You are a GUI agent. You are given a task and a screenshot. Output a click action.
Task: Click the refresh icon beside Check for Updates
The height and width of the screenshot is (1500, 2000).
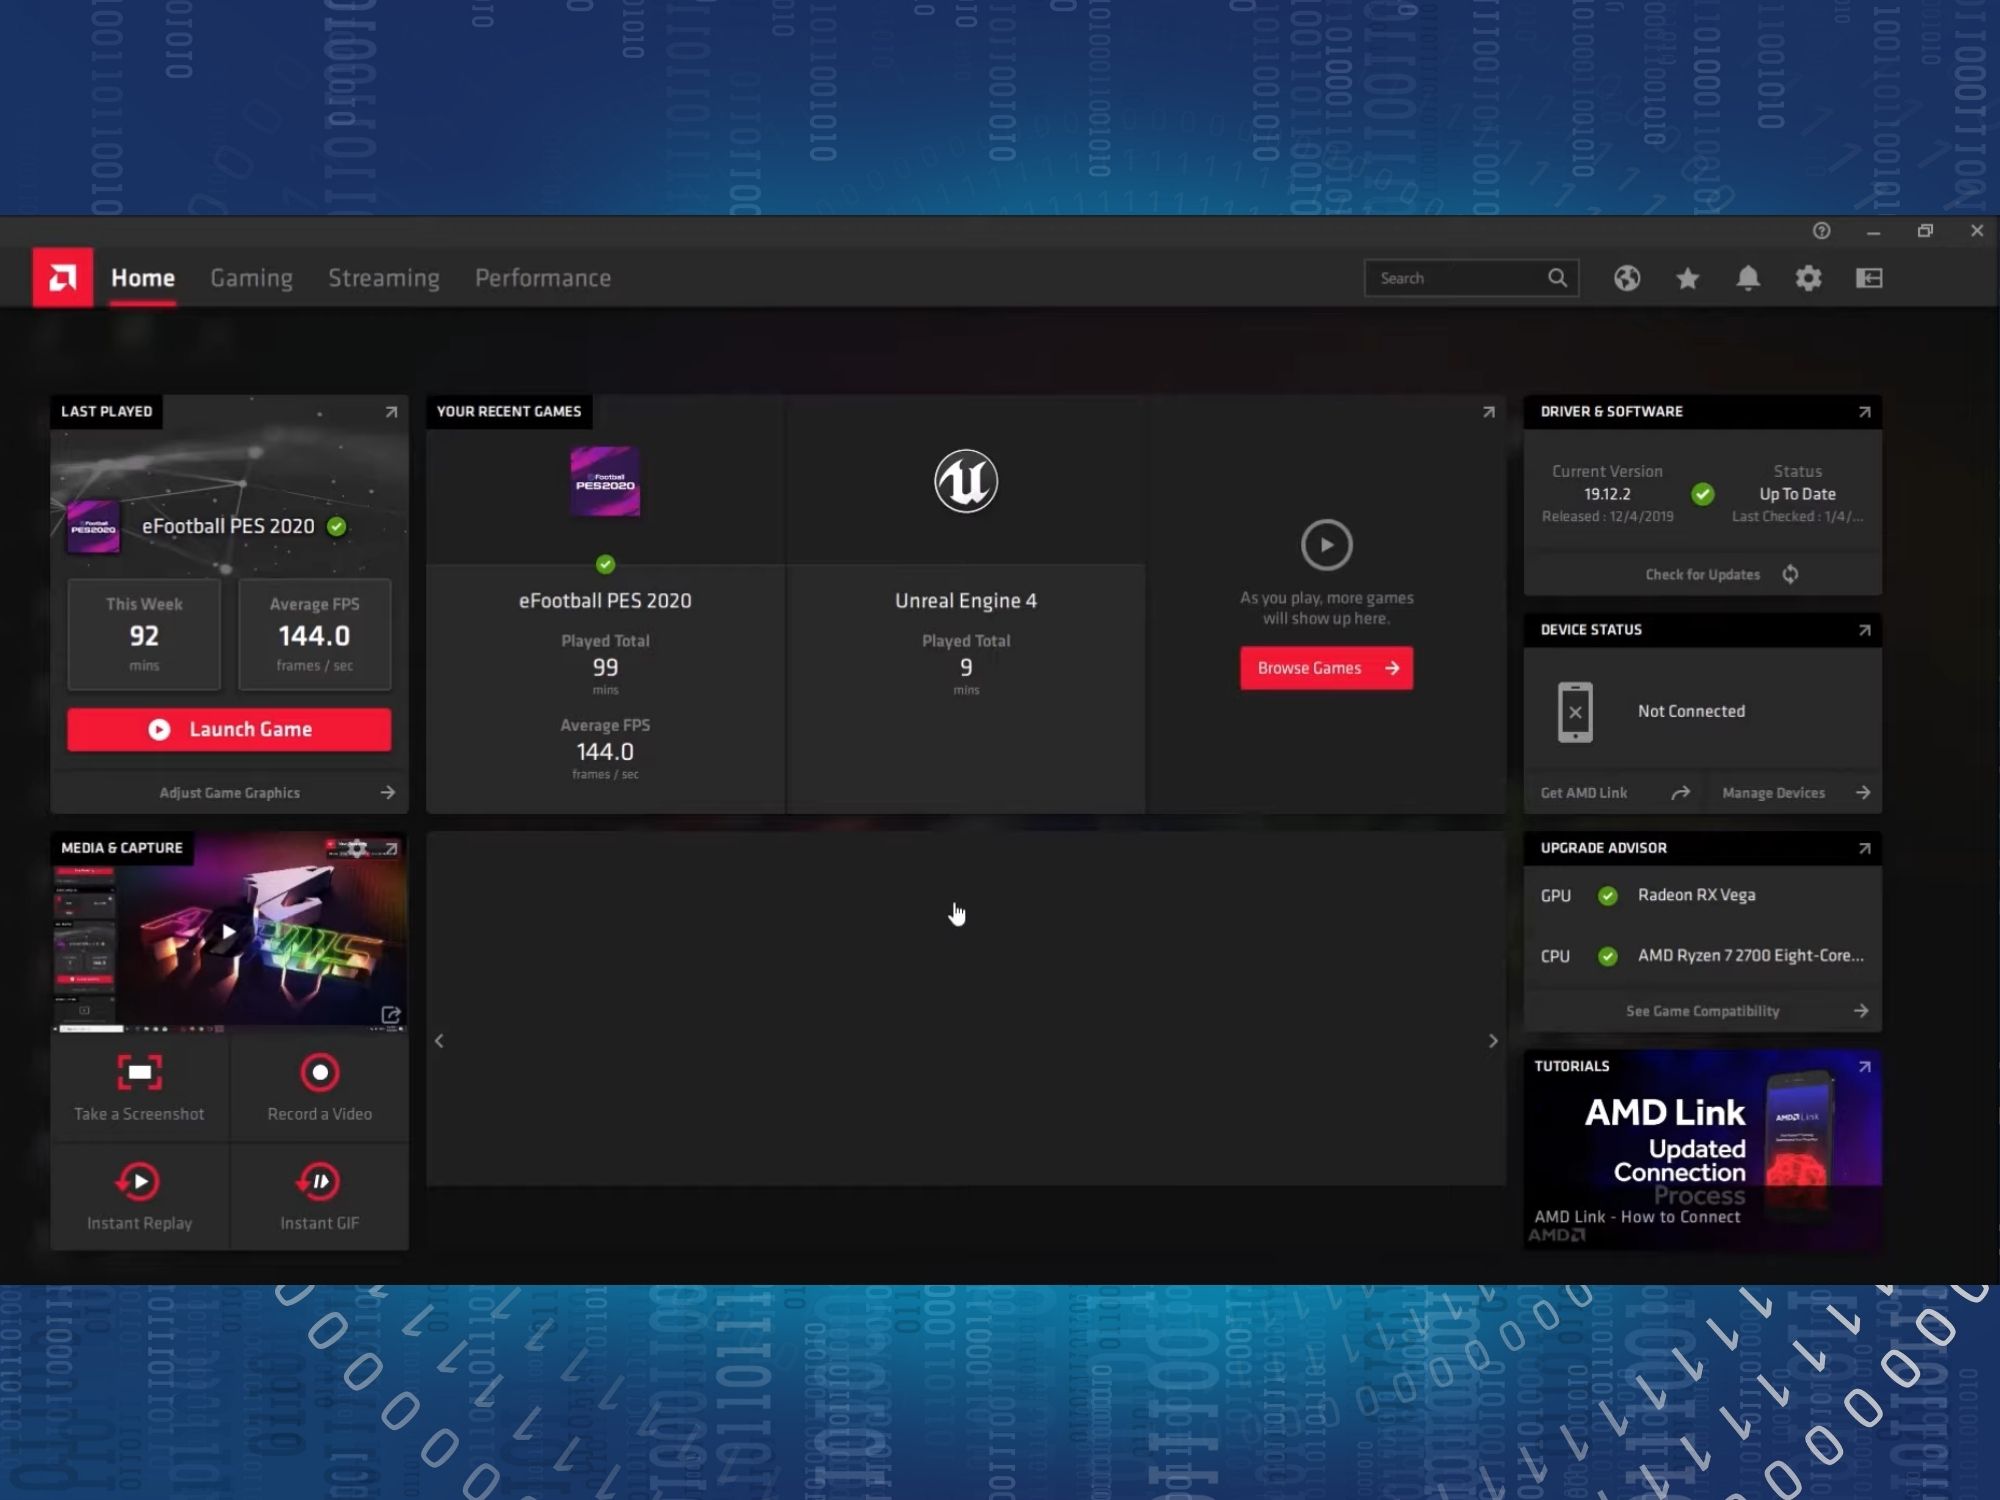point(1790,574)
